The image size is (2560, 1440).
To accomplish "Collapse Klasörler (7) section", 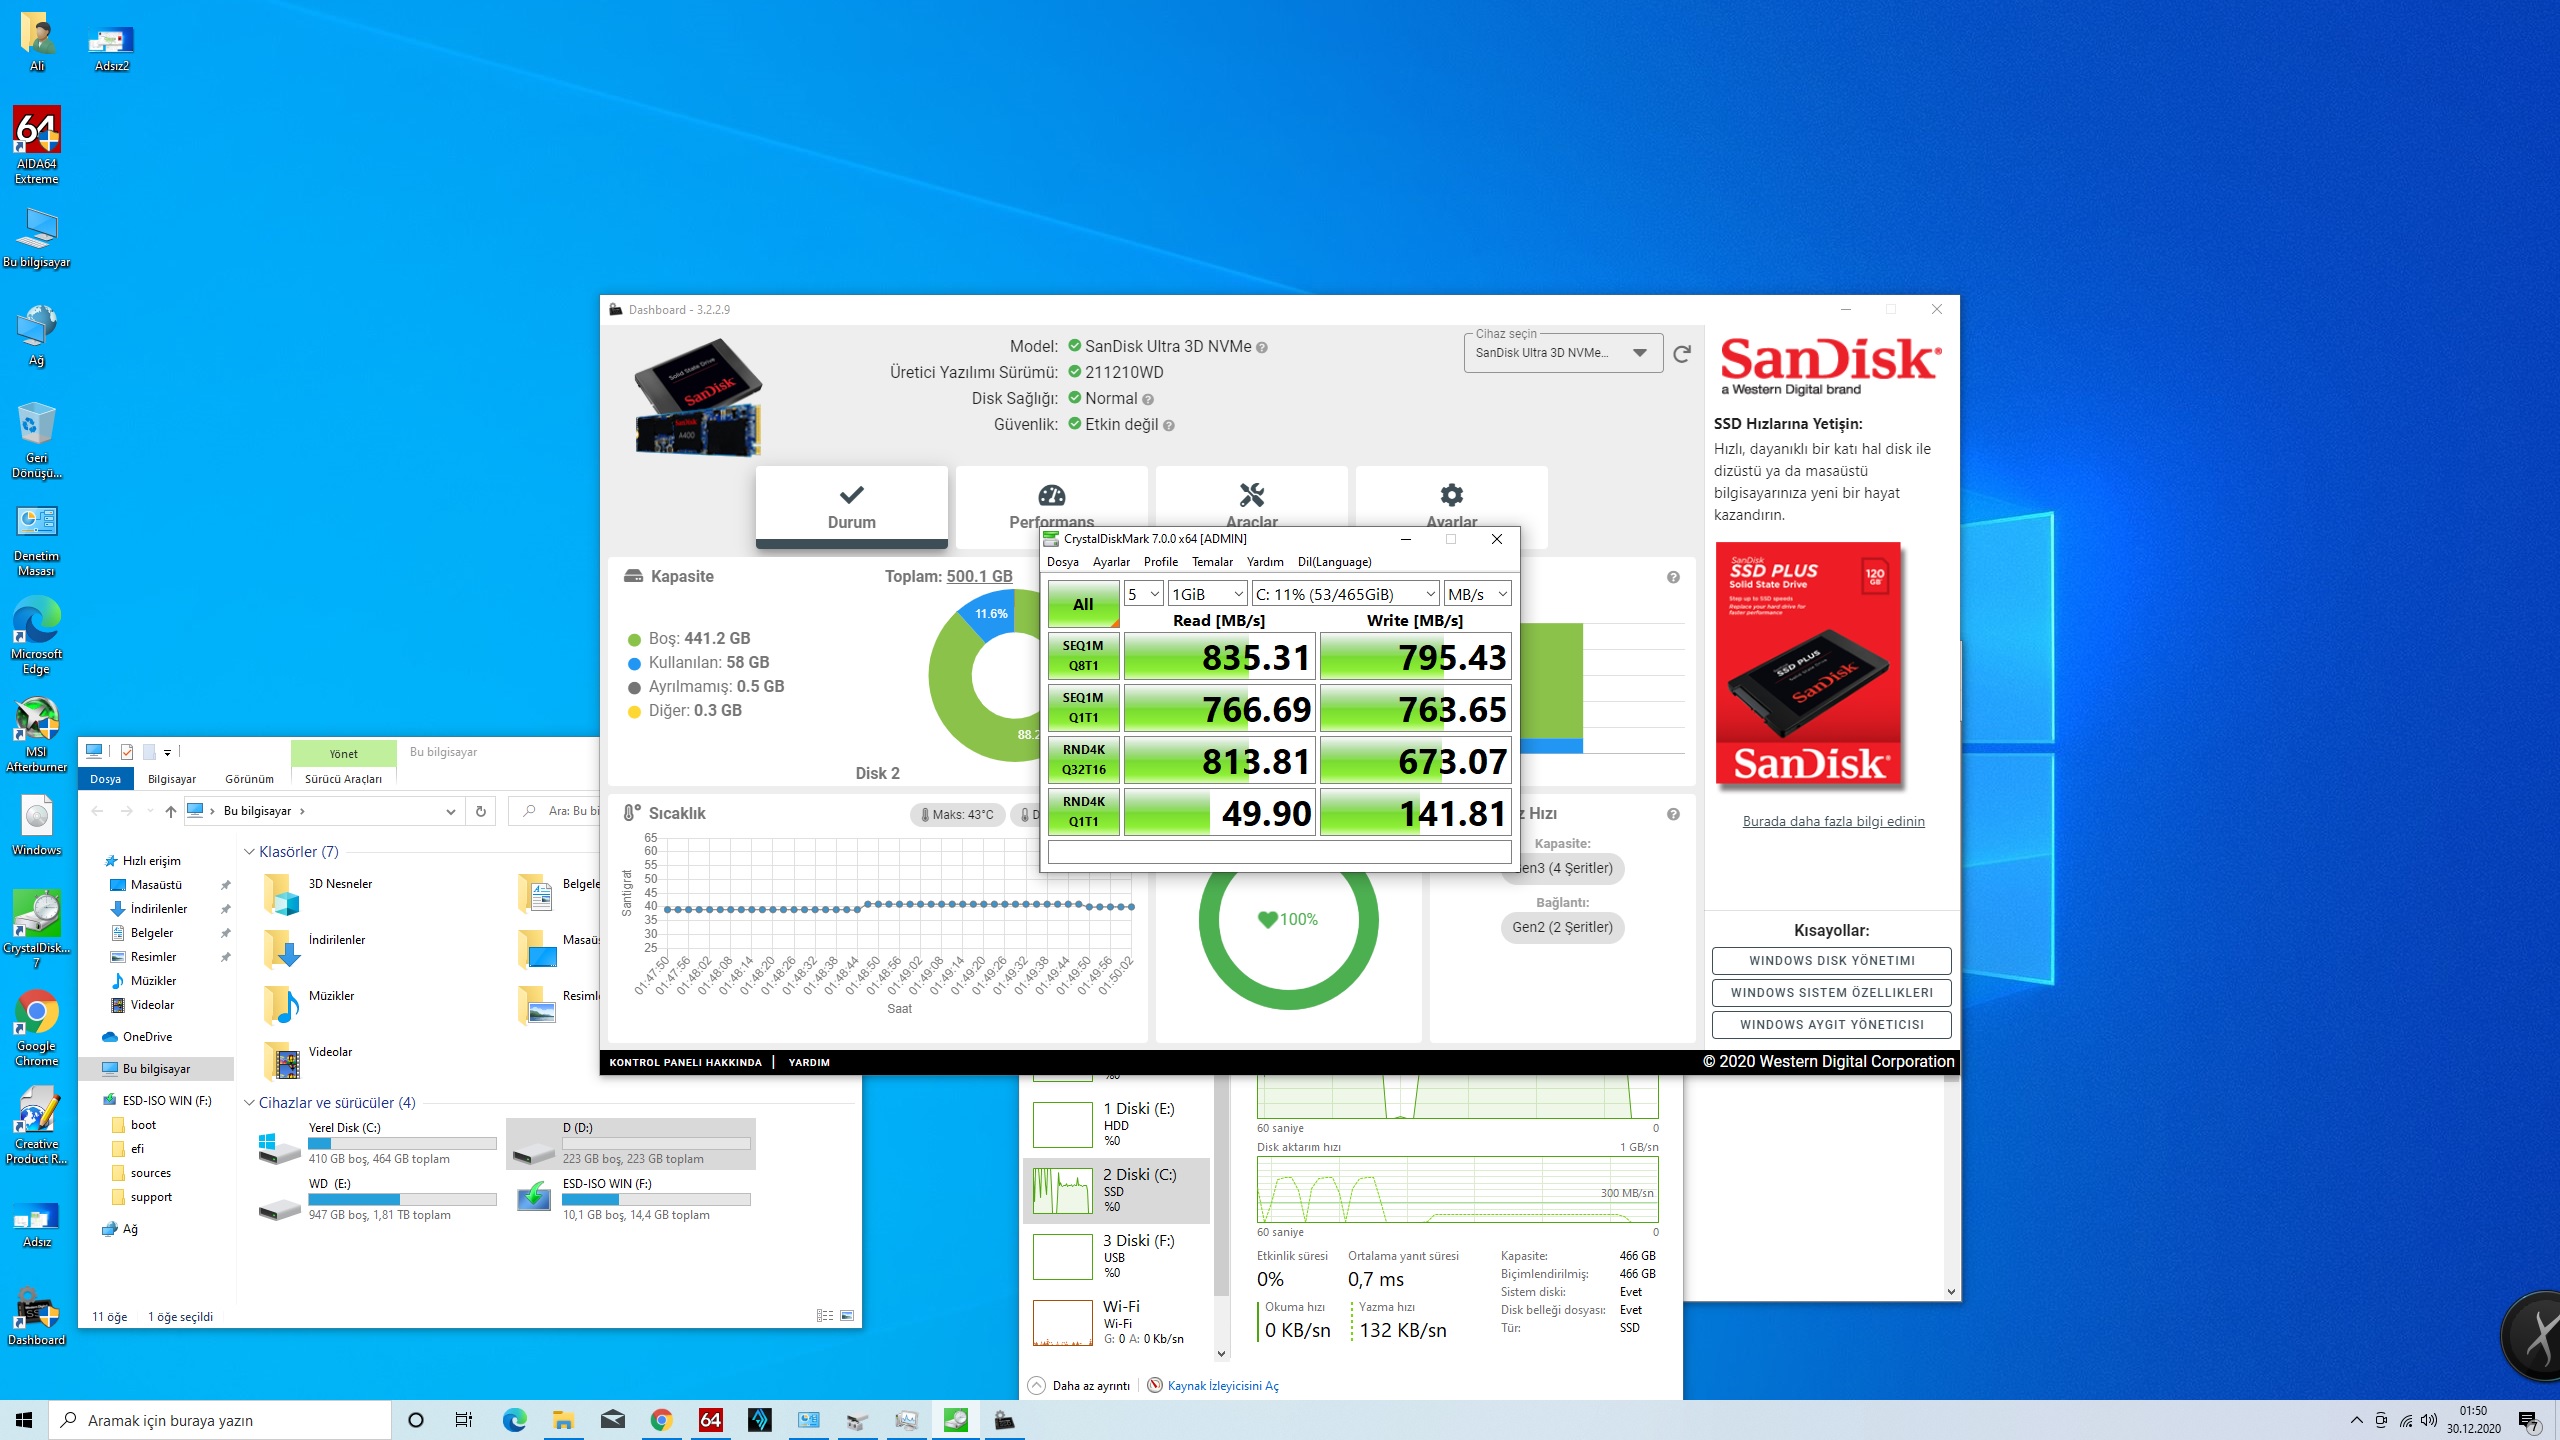I will [250, 852].
